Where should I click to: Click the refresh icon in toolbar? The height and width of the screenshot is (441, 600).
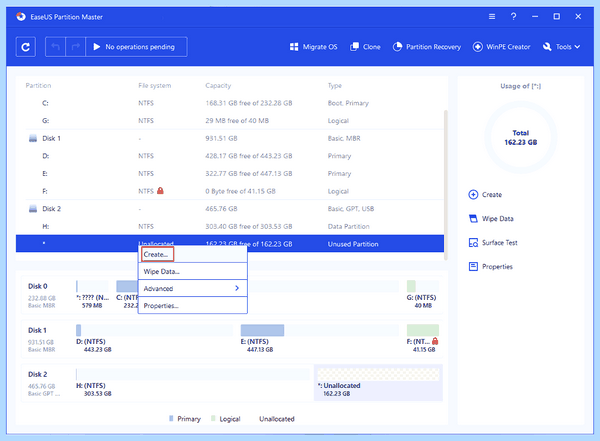click(x=26, y=47)
